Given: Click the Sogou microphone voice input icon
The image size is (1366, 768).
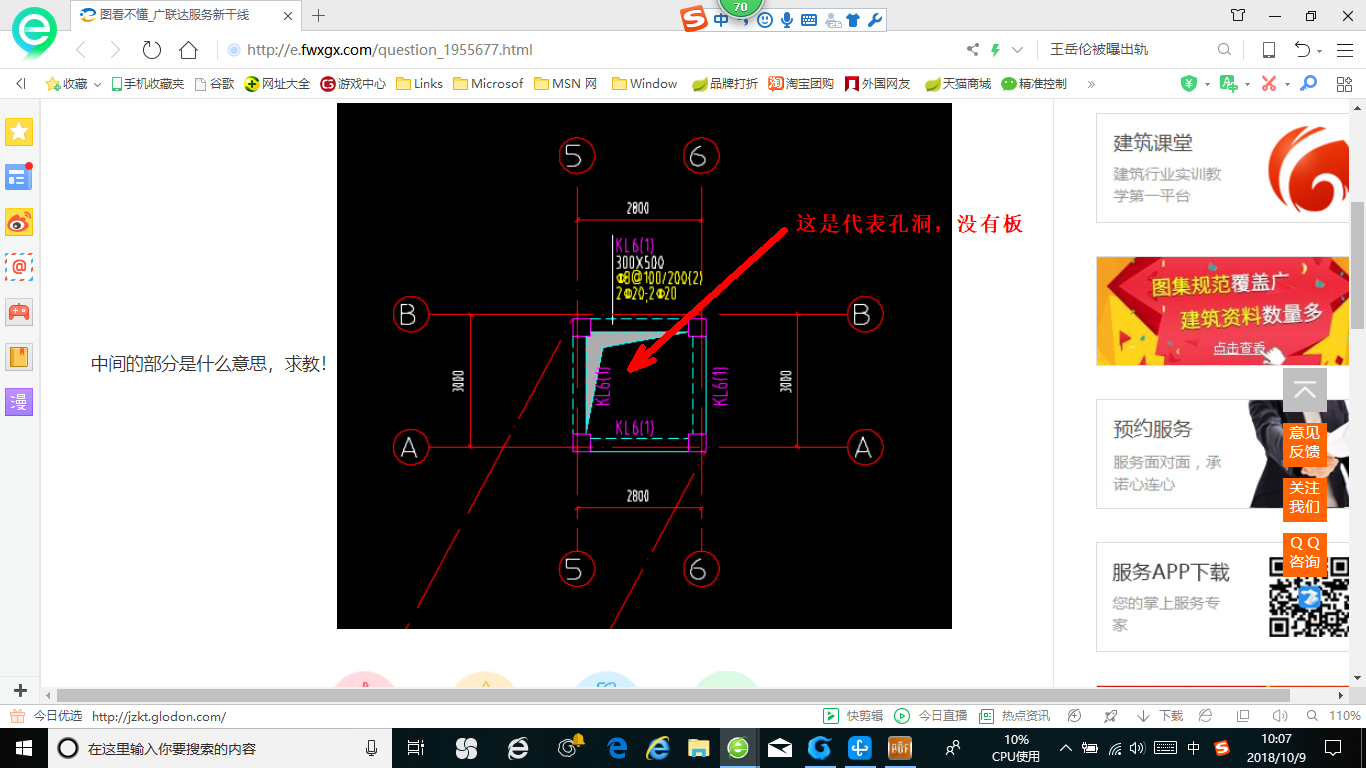Looking at the screenshot, I should 787,20.
